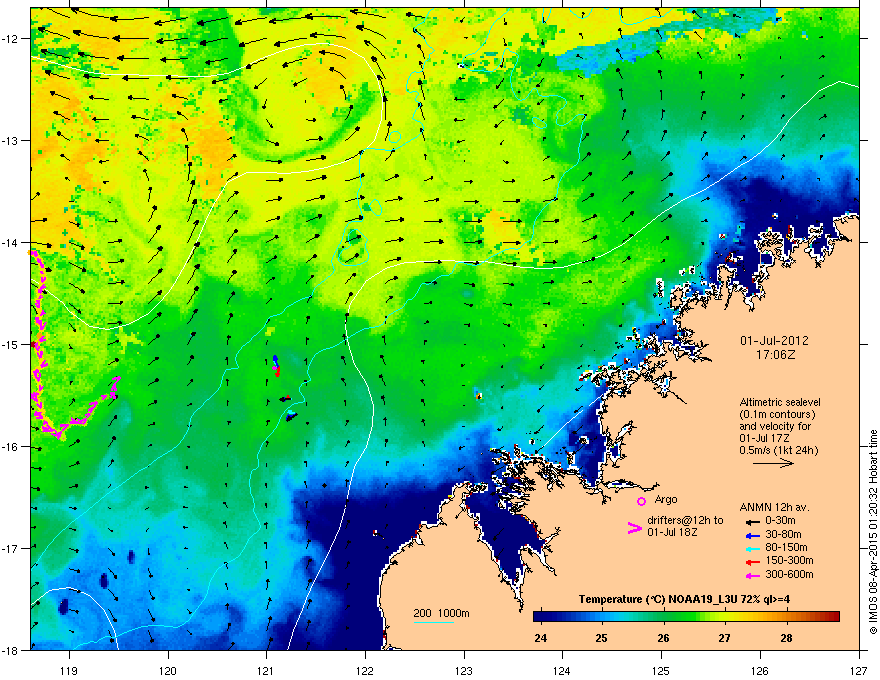
Task: Click the '300-600m' depth label
Action: tap(789, 574)
